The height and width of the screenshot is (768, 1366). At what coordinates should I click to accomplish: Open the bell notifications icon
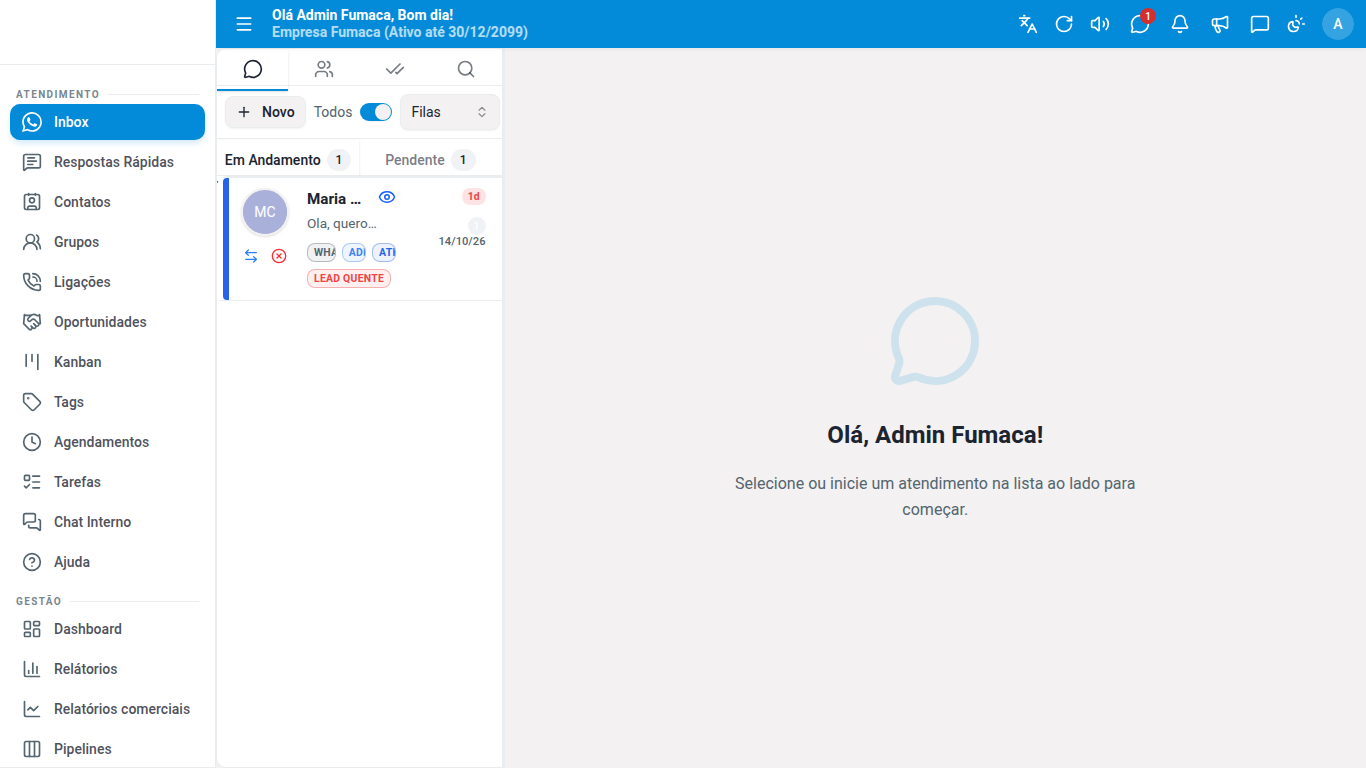tap(1180, 24)
